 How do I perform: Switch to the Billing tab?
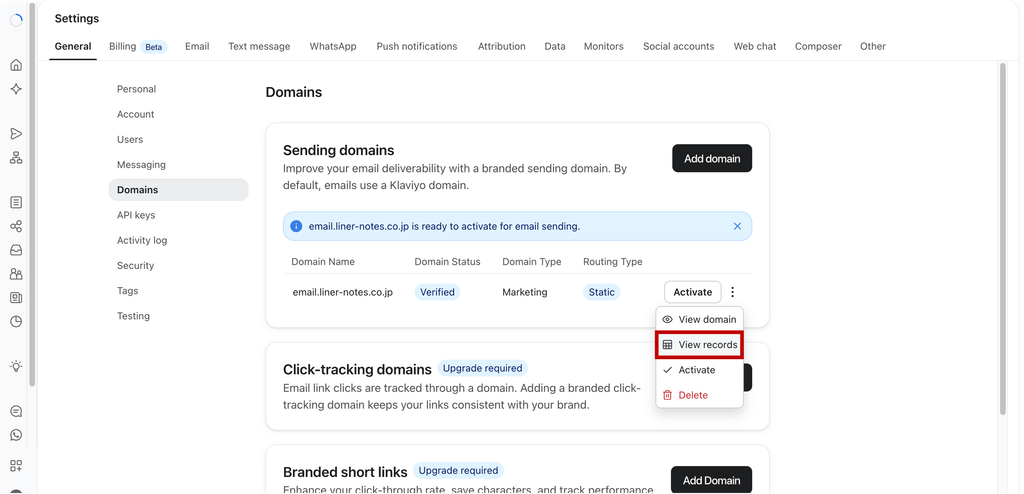[x=138, y=46]
